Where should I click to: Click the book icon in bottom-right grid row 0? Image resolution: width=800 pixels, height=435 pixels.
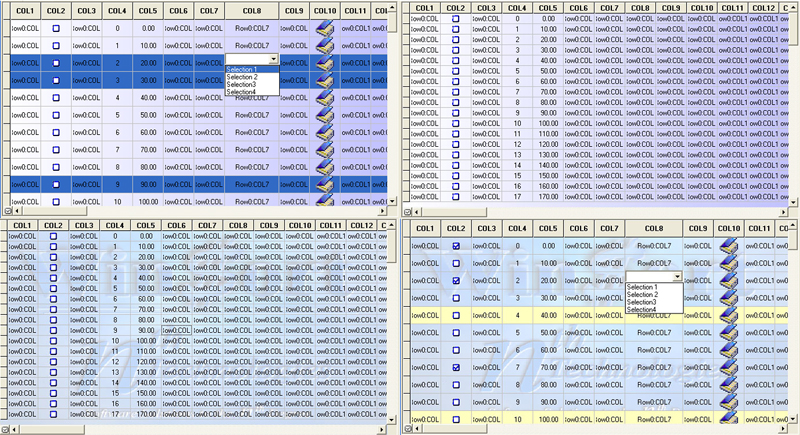[730, 245]
